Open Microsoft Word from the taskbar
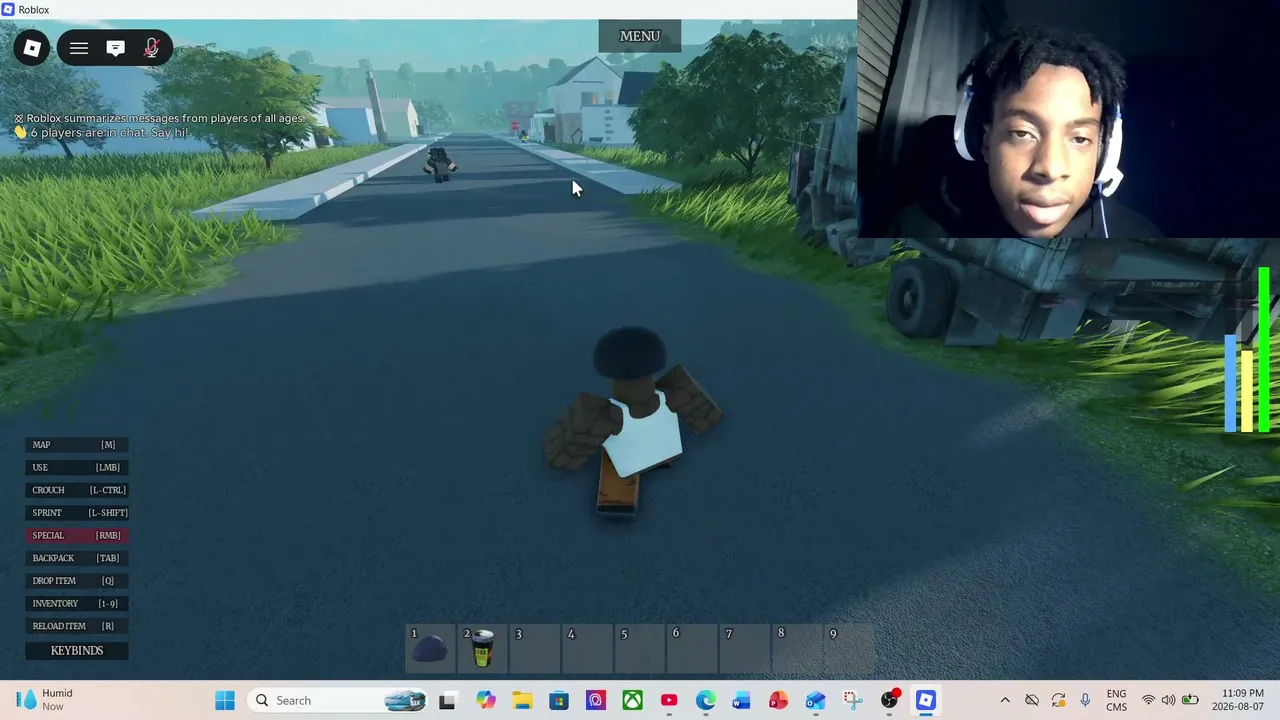Screen dimensions: 1280x720 coord(741,700)
